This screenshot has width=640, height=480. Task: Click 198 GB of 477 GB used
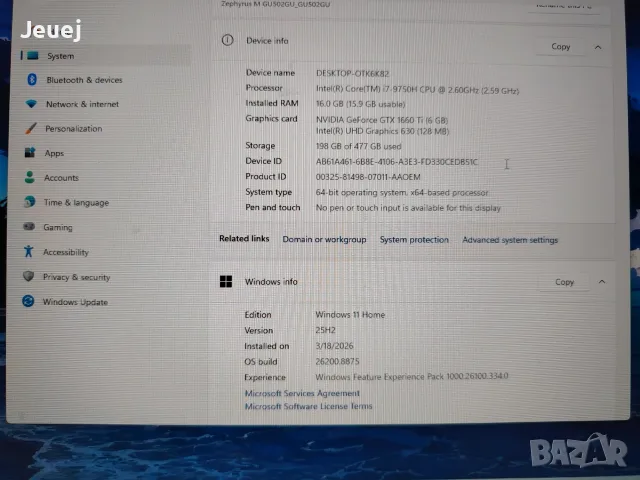(x=358, y=146)
